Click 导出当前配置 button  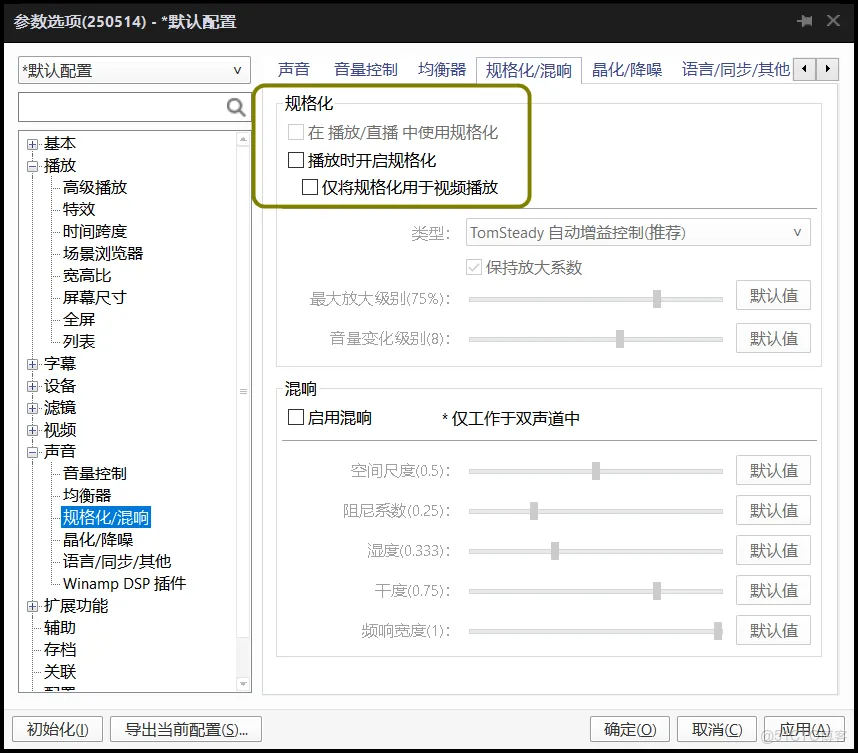[x=185, y=729]
